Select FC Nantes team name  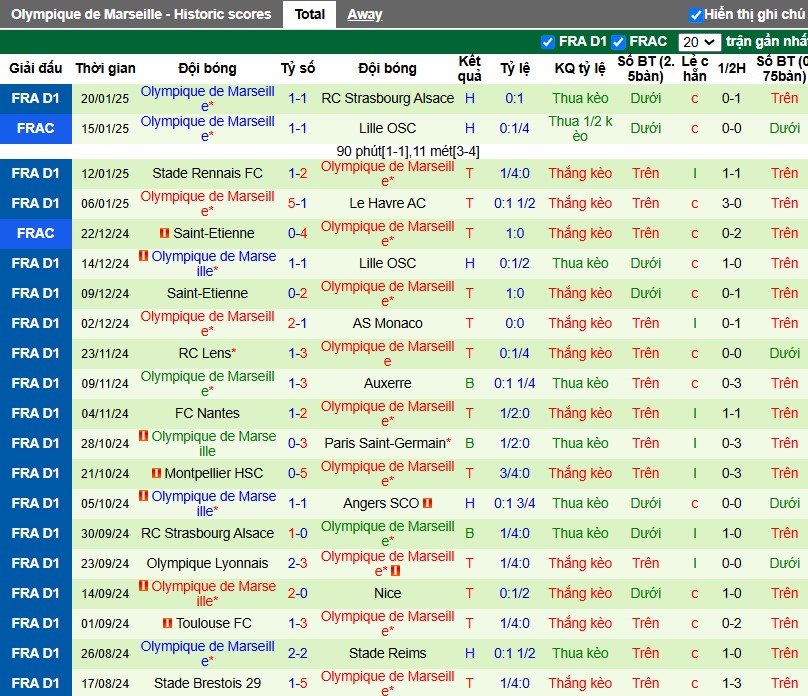pos(207,413)
